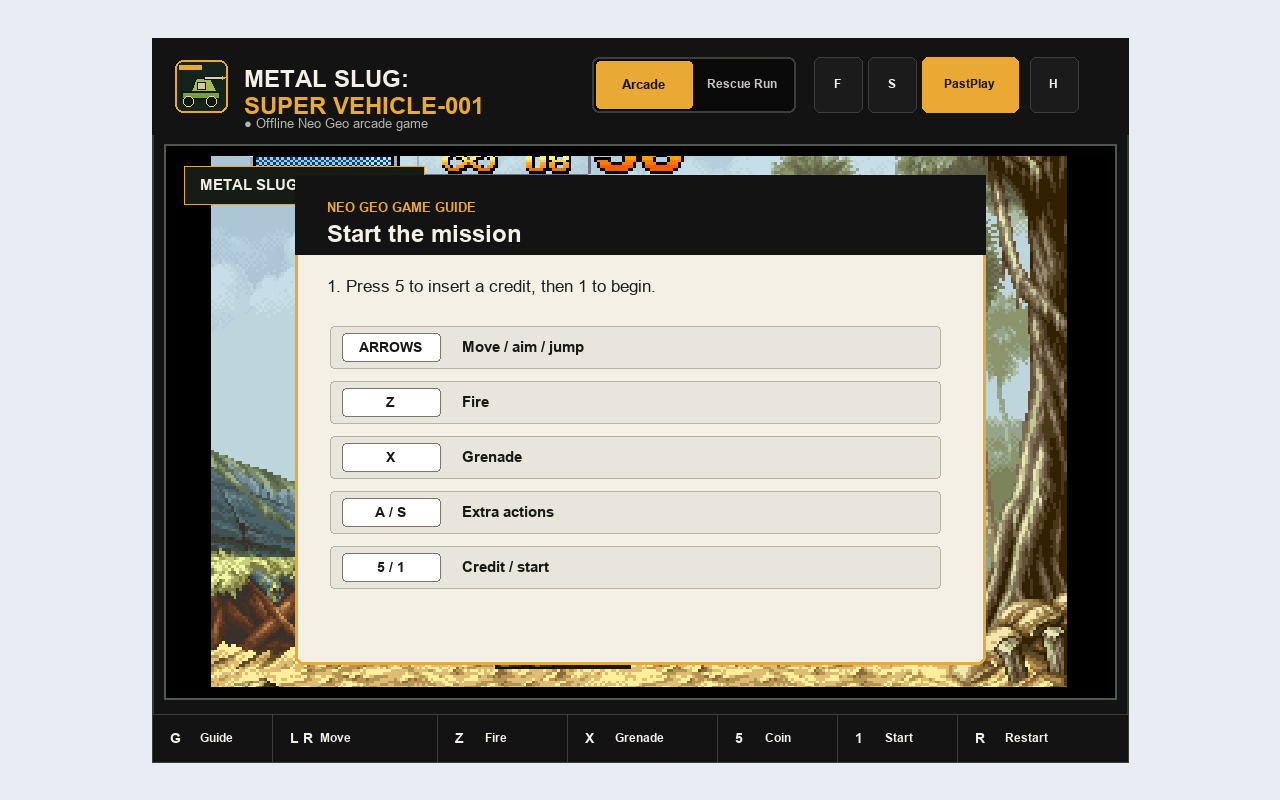Image resolution: width=1280 pixels, height=800 pixels.
Task: Click the 'NEO GEO GAME GUIDE' label
Action: (401, 207)
